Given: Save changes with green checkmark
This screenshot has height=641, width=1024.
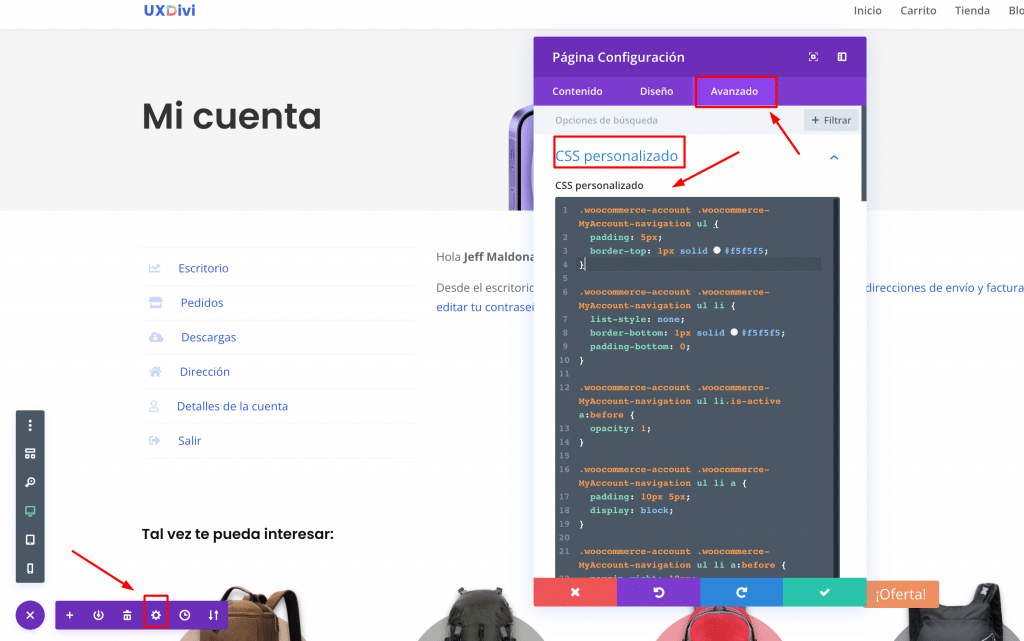Looking at the screenshot, I should 825,592.
